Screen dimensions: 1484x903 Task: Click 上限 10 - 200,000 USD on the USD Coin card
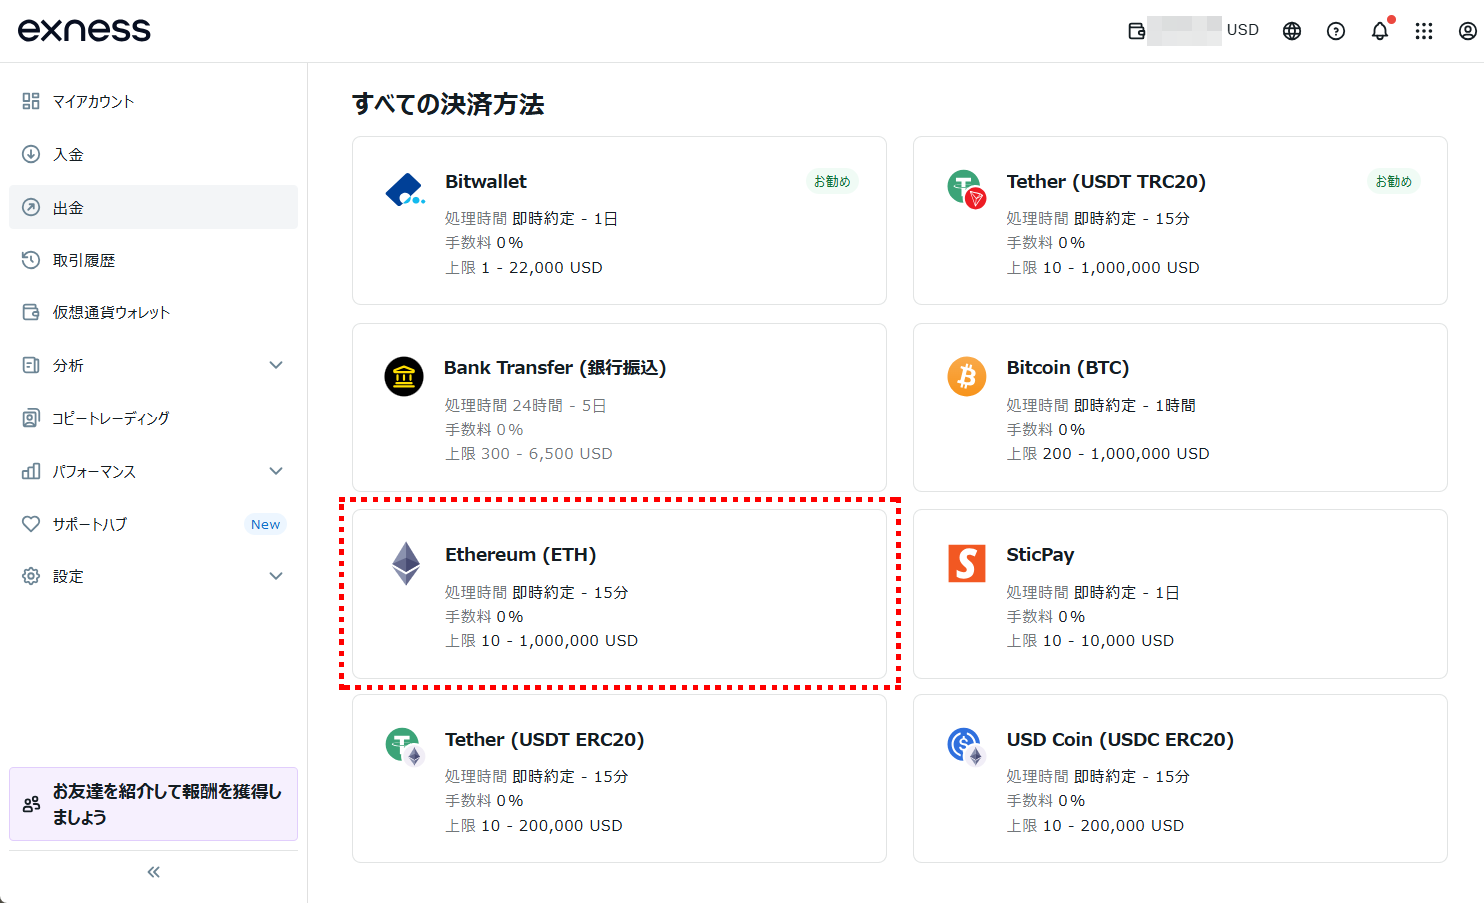coord(1095,826)
